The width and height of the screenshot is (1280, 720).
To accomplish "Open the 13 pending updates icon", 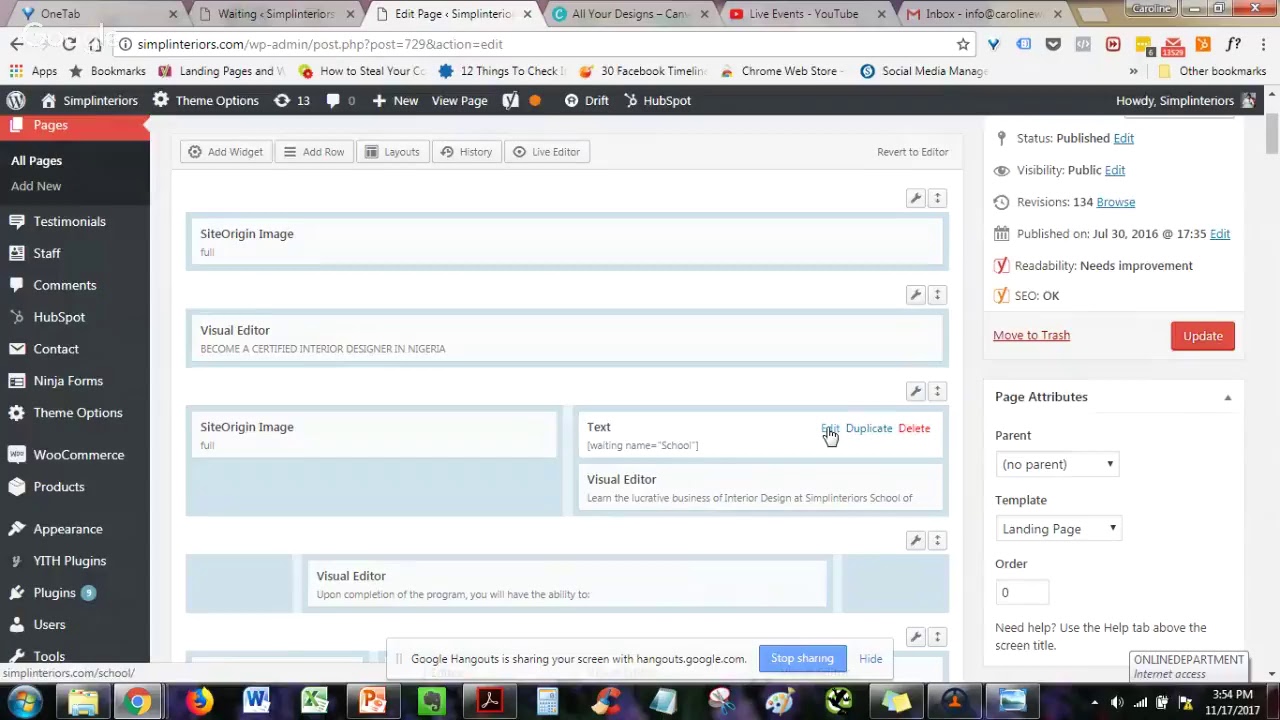I will 291,100.
